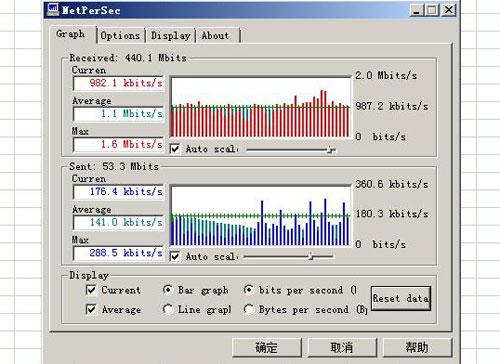Viewport: 500px width, 364px height.
Task: Click the Received Current 982.1 kbits/s field
Action: coord(118,83)
